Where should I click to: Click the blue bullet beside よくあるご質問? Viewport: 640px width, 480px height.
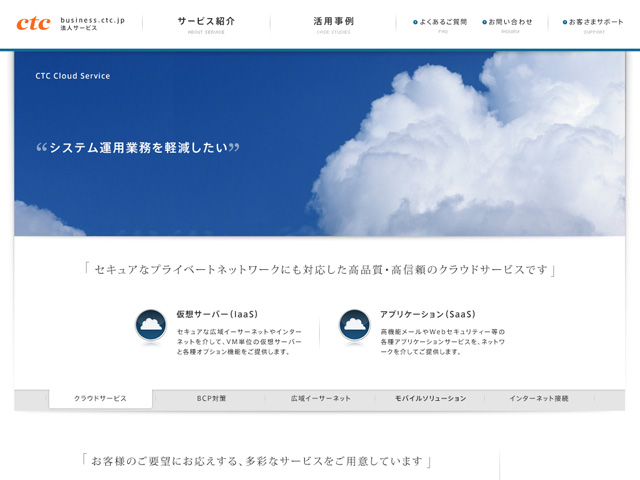click(x=415, y=22)
